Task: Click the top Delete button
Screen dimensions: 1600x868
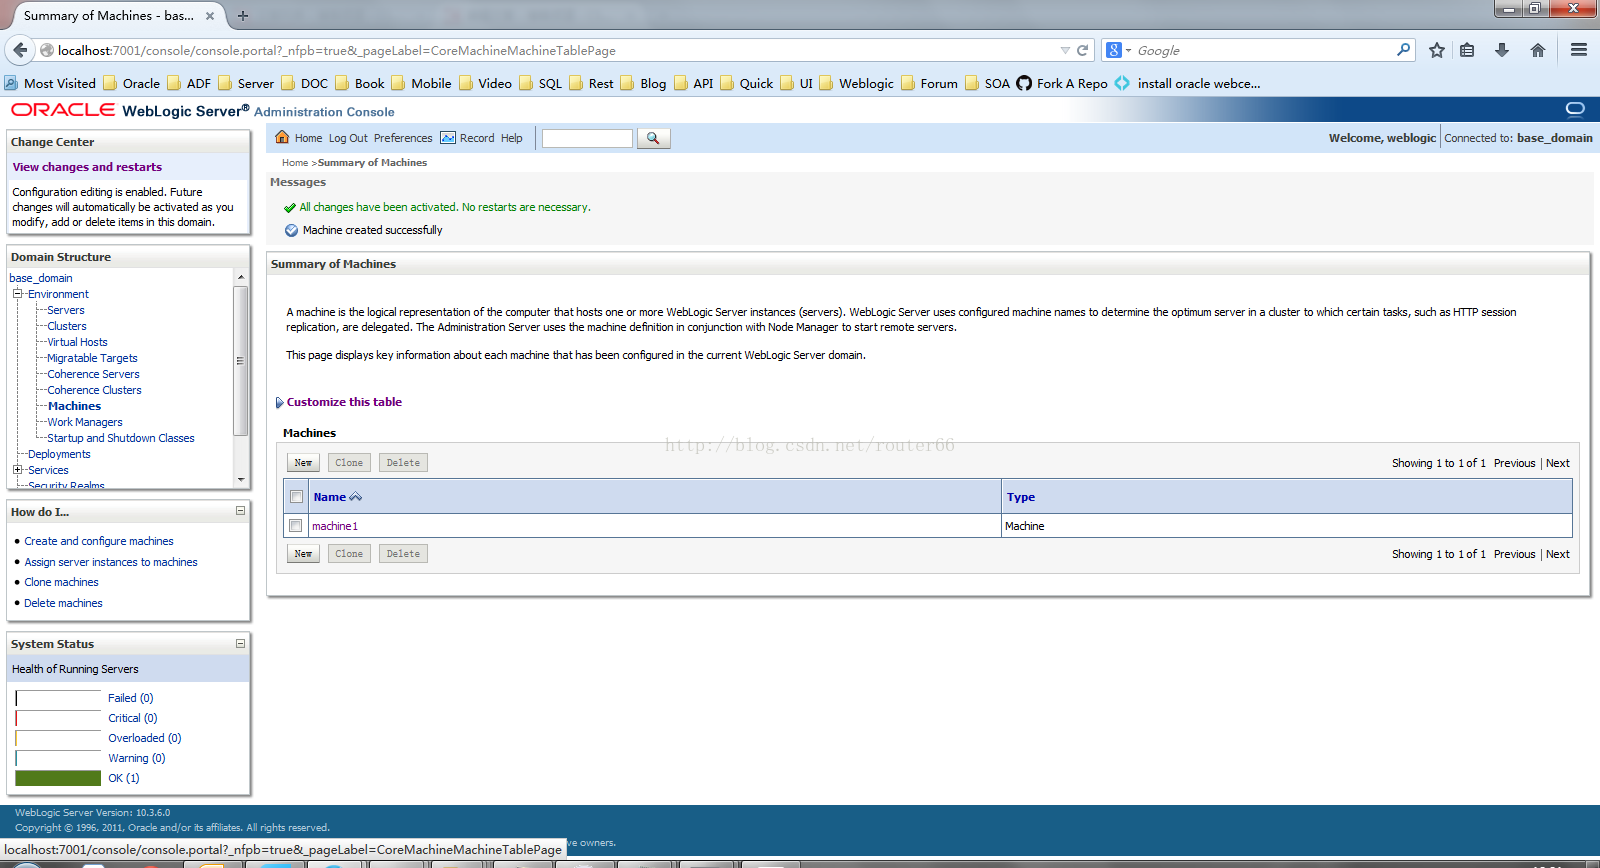Action: [x=403, y=463]
